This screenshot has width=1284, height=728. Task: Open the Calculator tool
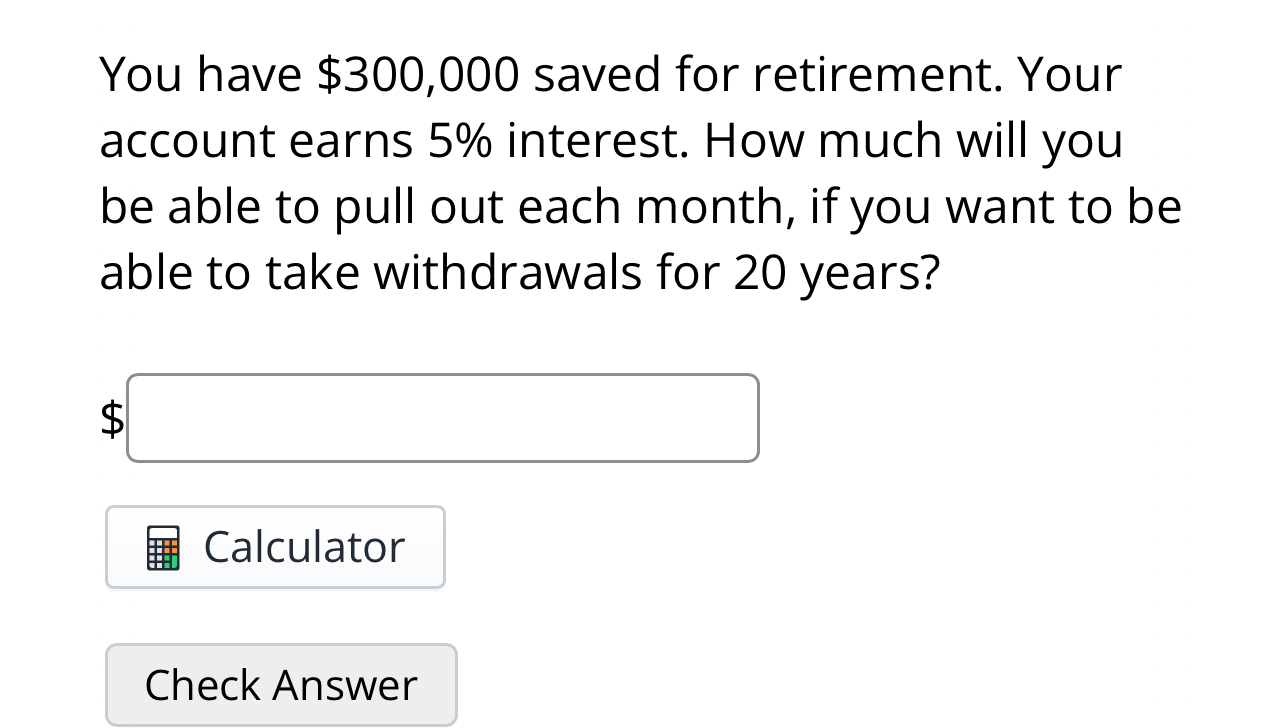click(275, 547)
